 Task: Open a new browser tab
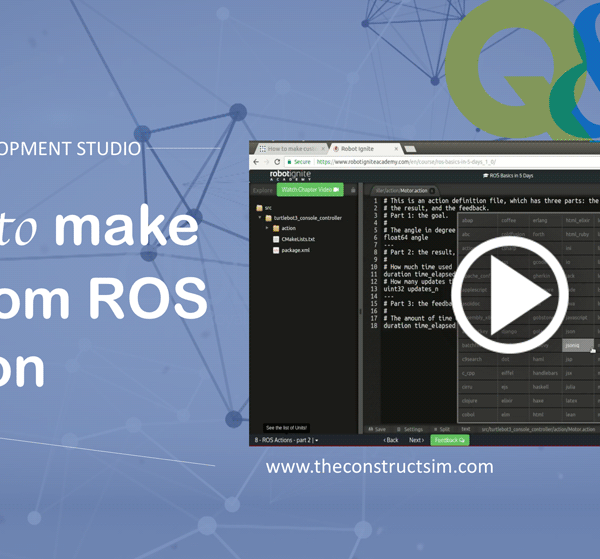(410, 149)
